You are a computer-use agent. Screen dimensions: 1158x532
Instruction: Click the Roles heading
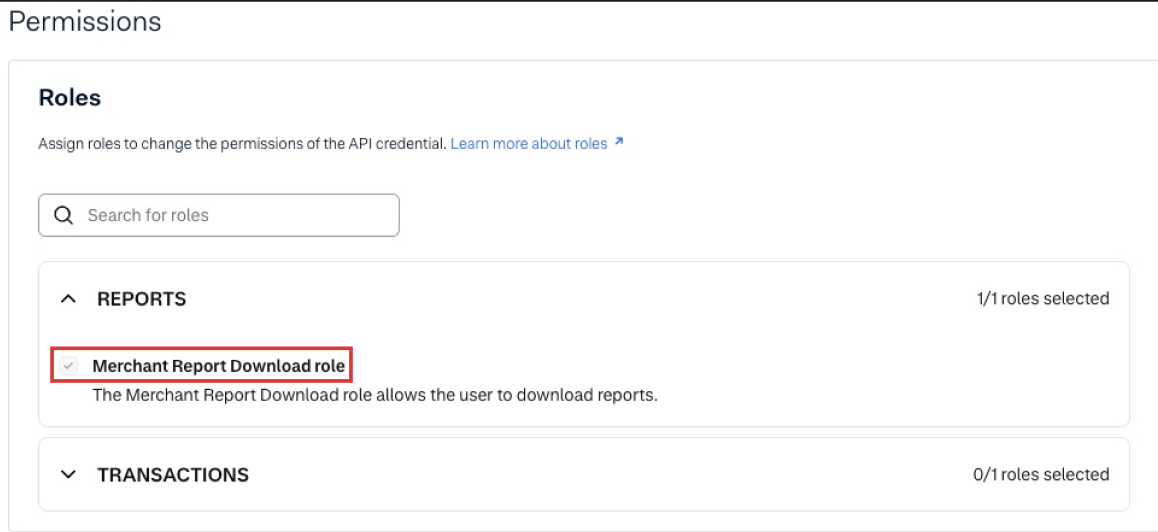(x=69, y=98)
